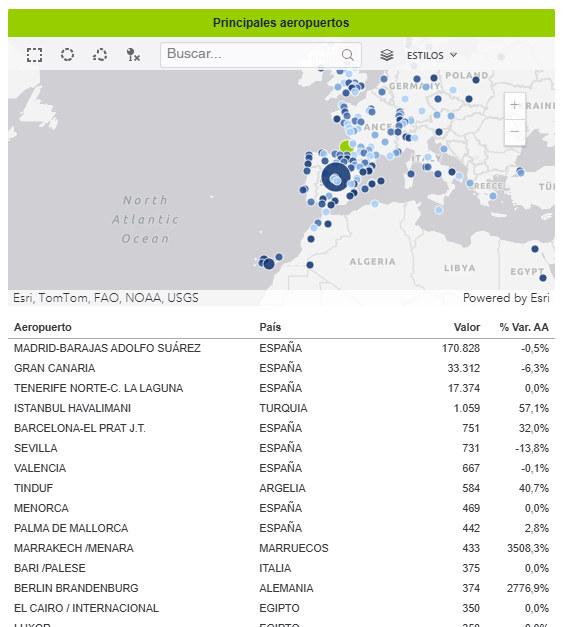Select the PALMA DE MALLORCA row
This screenshot has height=627, width=563.
(x=282, y=528)
